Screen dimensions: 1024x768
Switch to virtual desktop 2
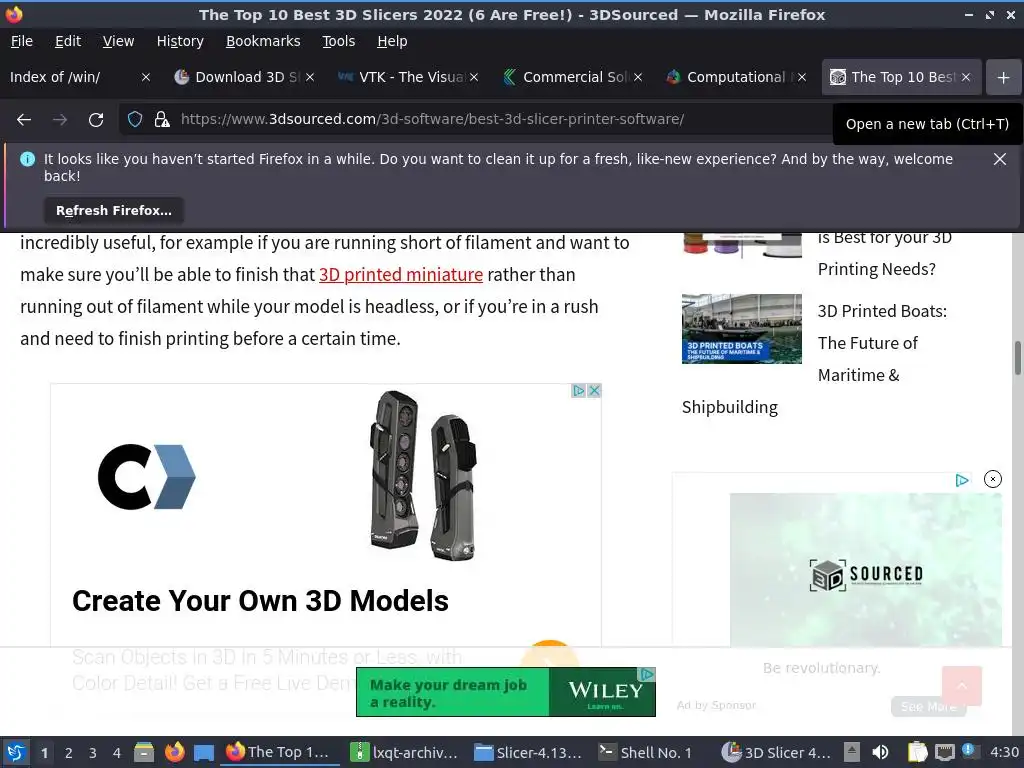[69, 753]
